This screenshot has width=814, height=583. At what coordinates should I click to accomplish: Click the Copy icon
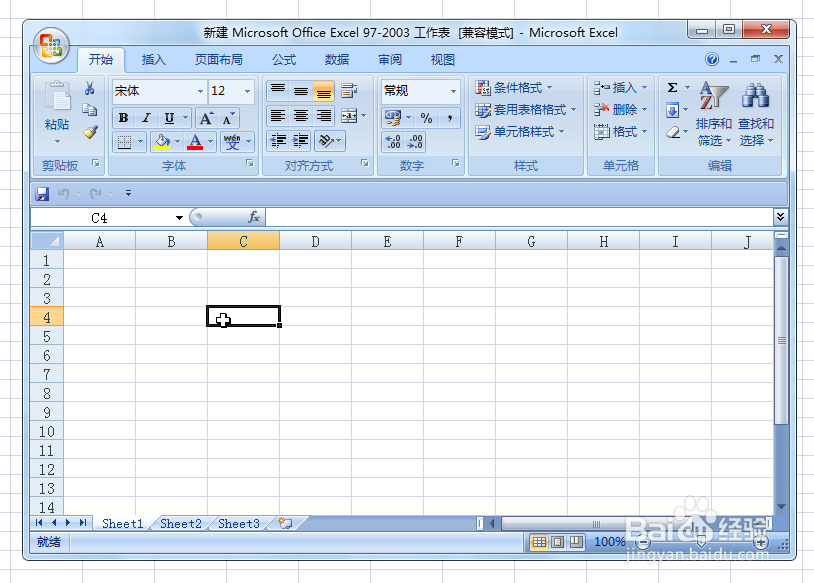[89, 110]
